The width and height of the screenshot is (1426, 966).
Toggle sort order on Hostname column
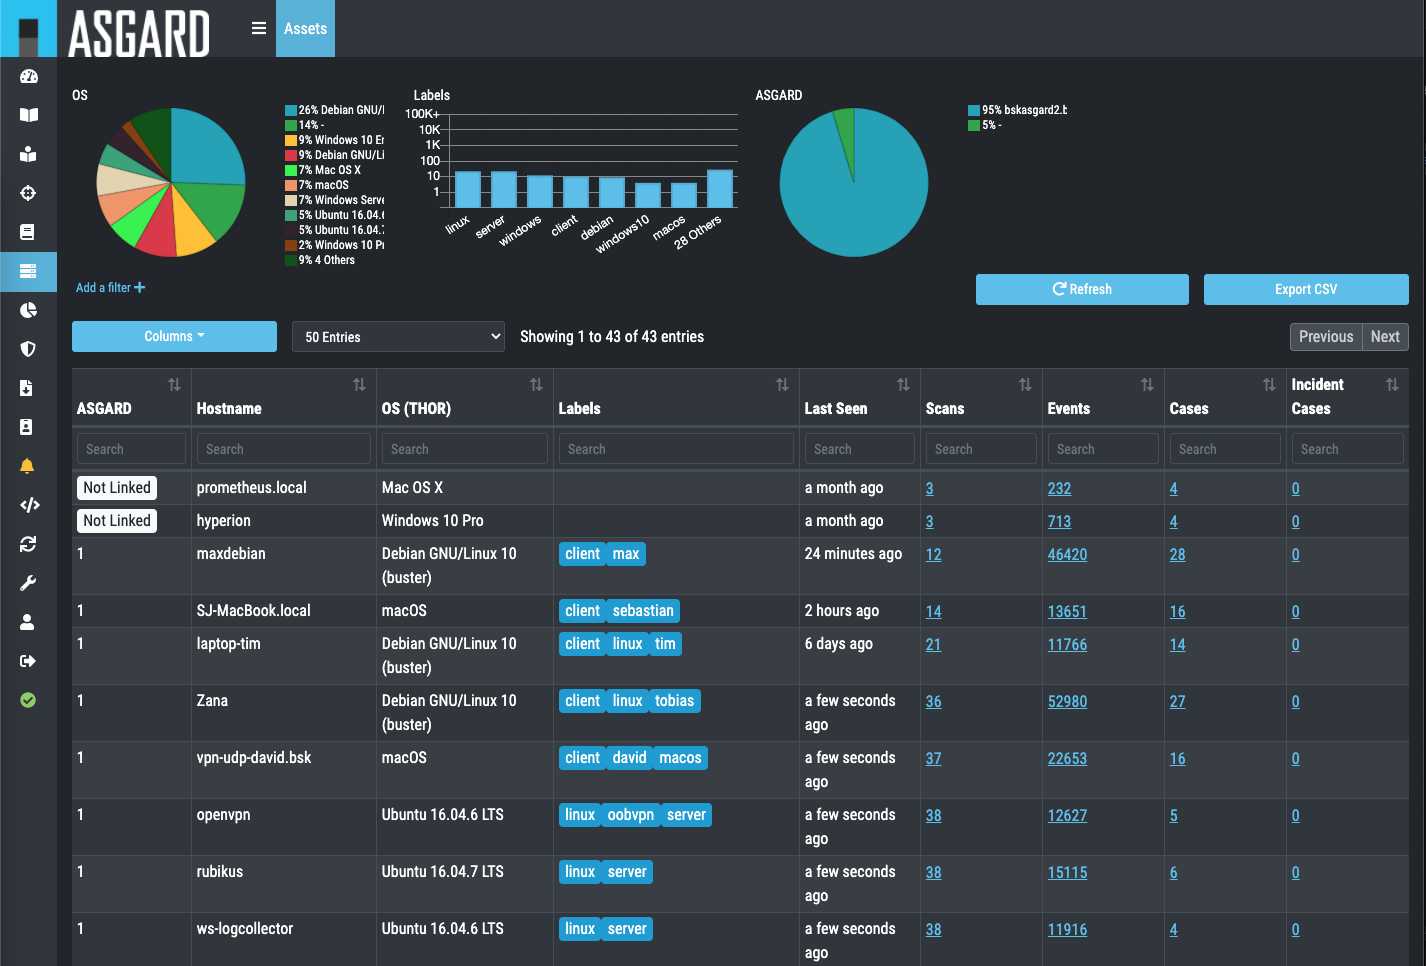[359, 385]
